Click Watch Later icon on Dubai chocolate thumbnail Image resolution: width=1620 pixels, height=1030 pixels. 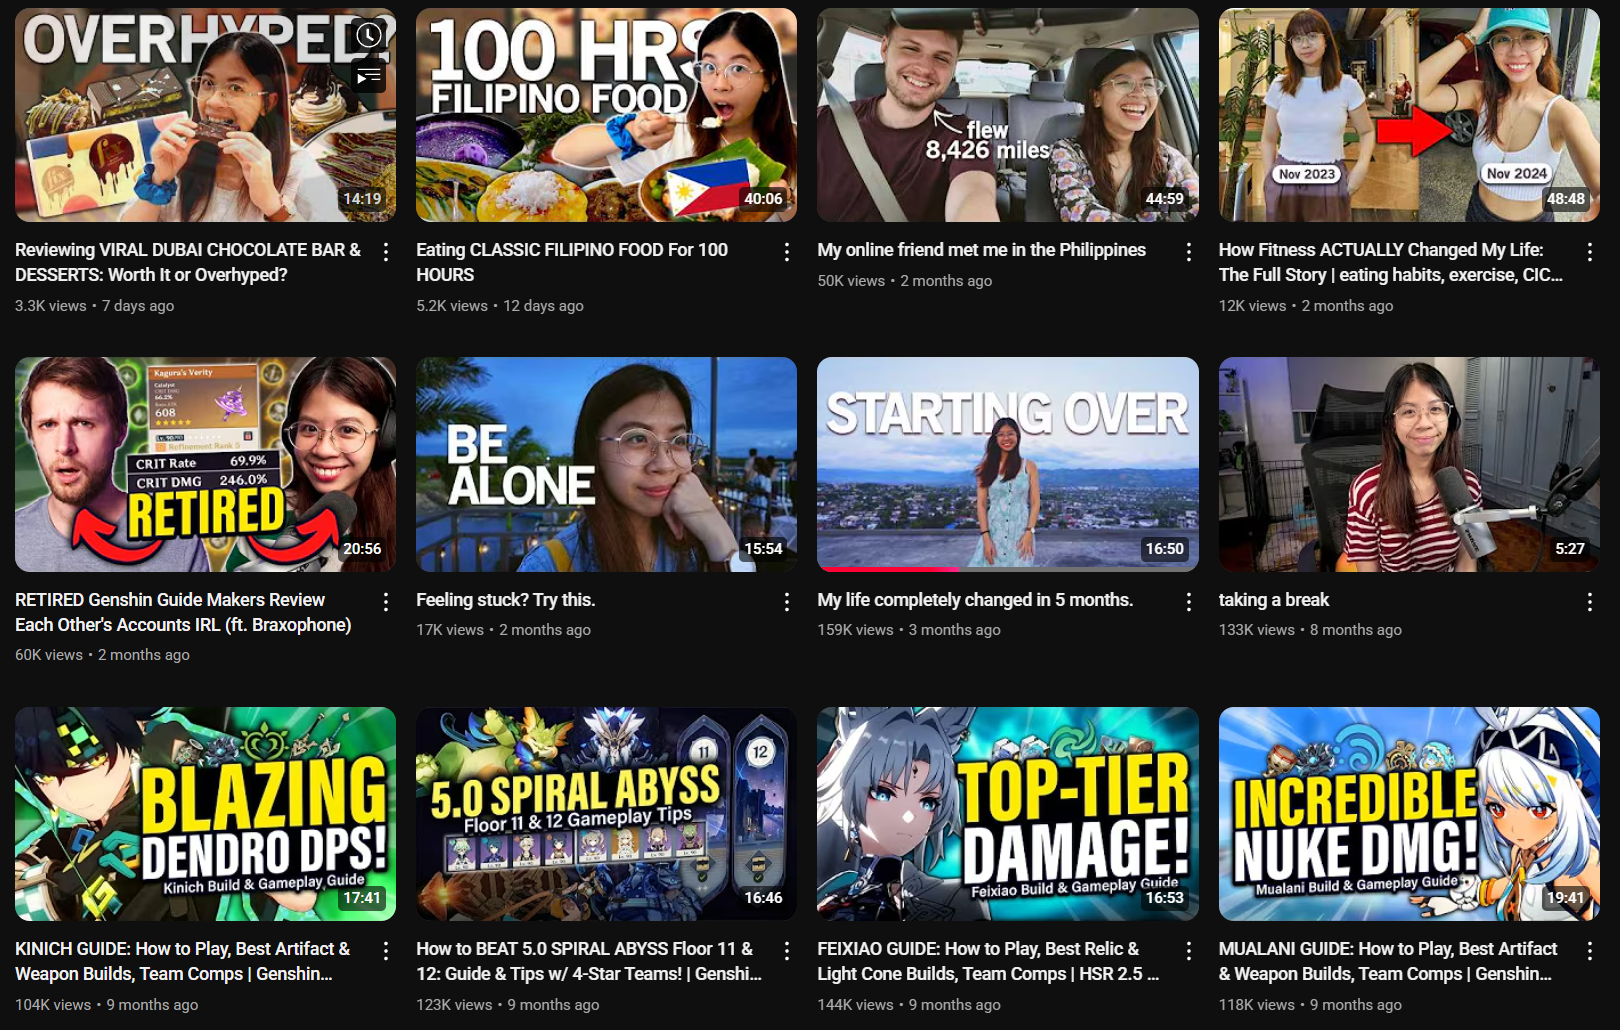coord(369,36)
